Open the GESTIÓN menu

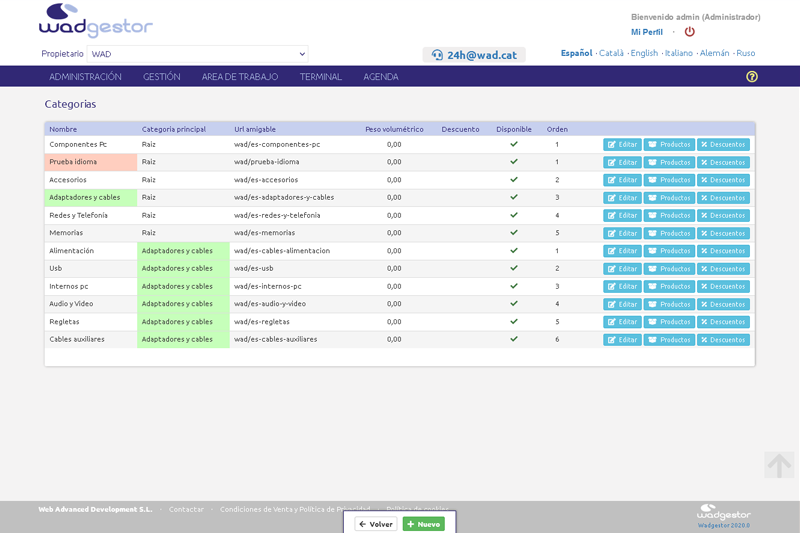(x=162, y=77)
